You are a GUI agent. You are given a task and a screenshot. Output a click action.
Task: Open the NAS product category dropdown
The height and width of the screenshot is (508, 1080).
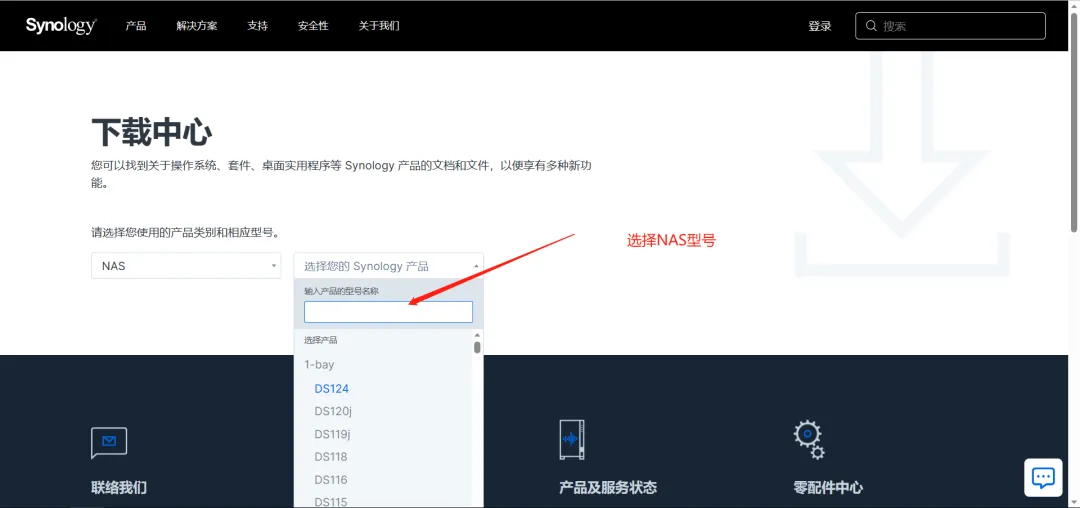(x=186, y=266)
